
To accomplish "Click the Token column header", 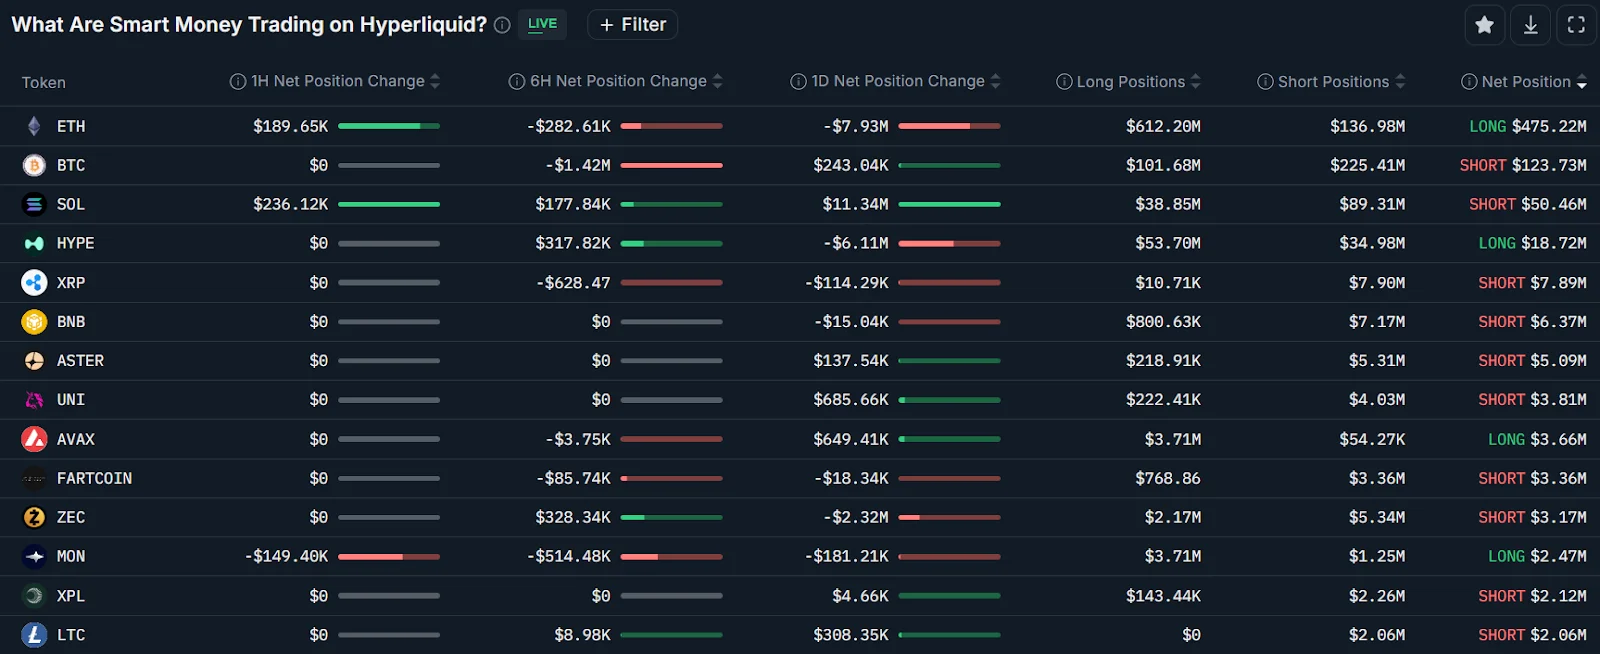I will (44, 82).
